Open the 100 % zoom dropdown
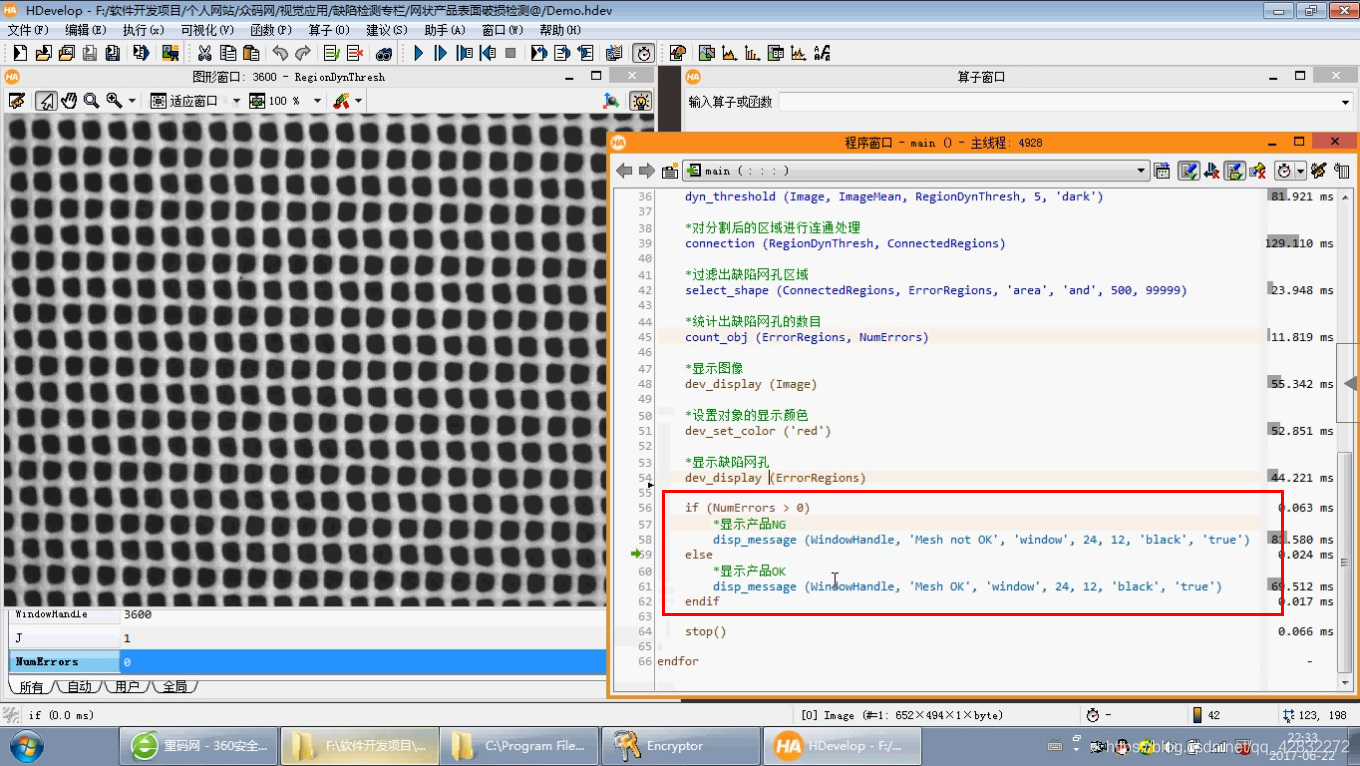The image size is (1360, 766). tap(317, 101)
